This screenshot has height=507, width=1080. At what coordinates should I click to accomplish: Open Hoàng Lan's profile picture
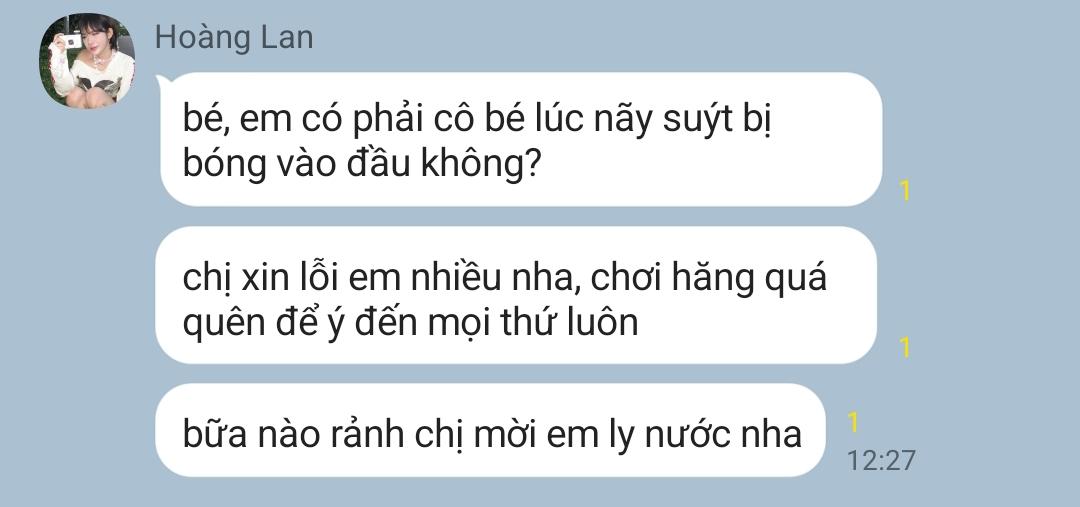87,61
